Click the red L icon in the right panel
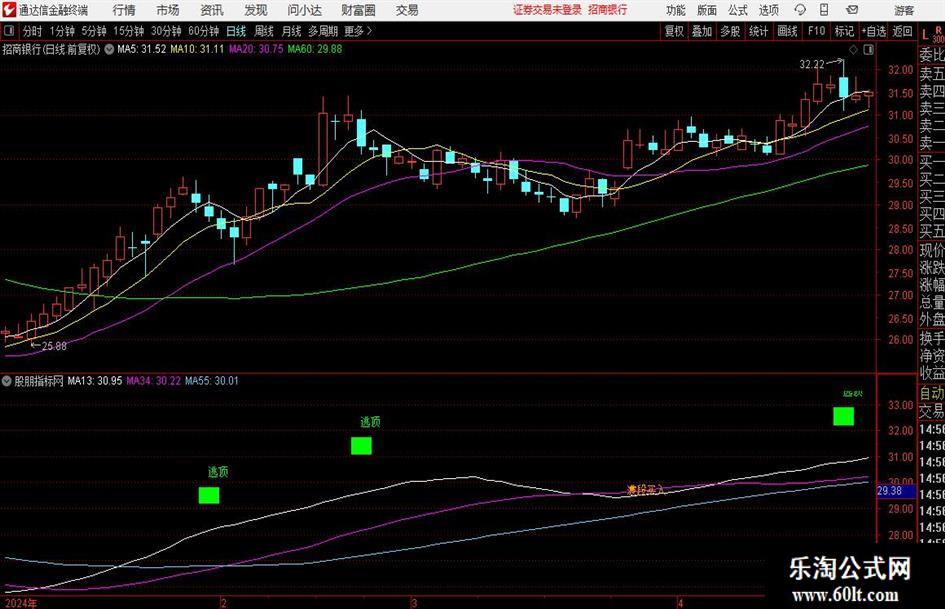Viewport: 945px width, 609px height. (x=925, y=36)
